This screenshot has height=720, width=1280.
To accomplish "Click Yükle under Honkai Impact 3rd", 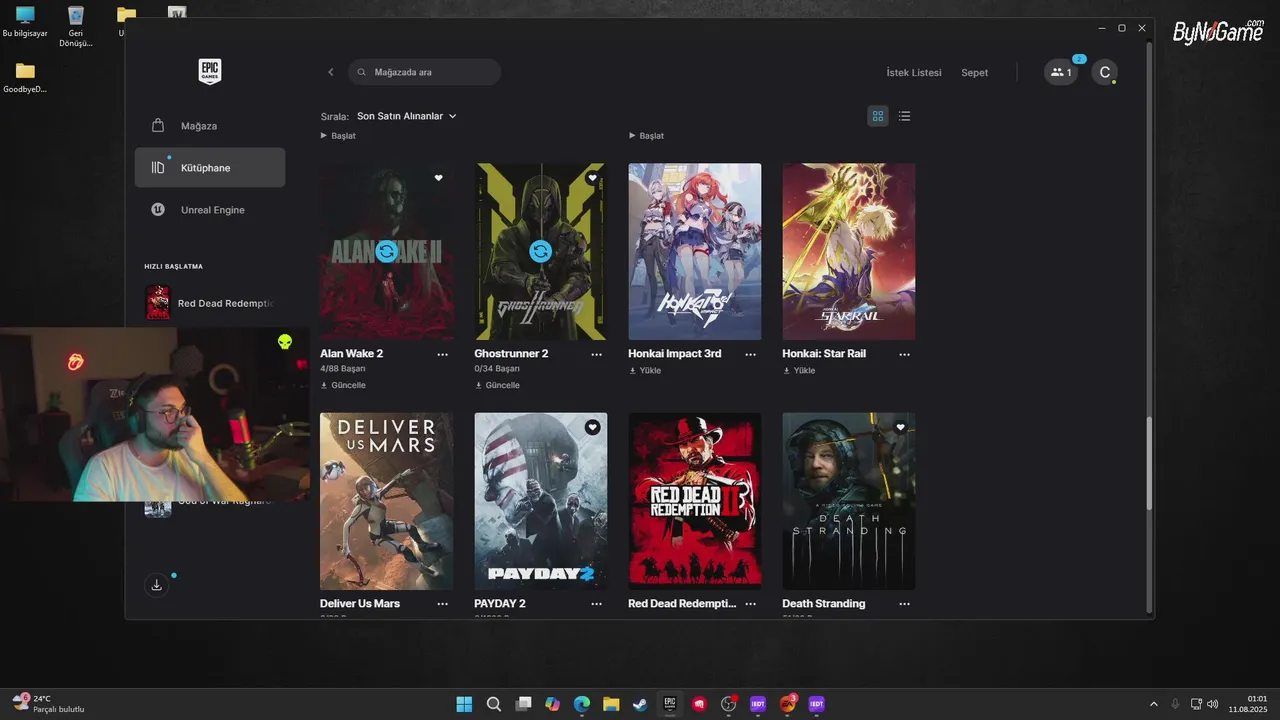I will point(644,370).
